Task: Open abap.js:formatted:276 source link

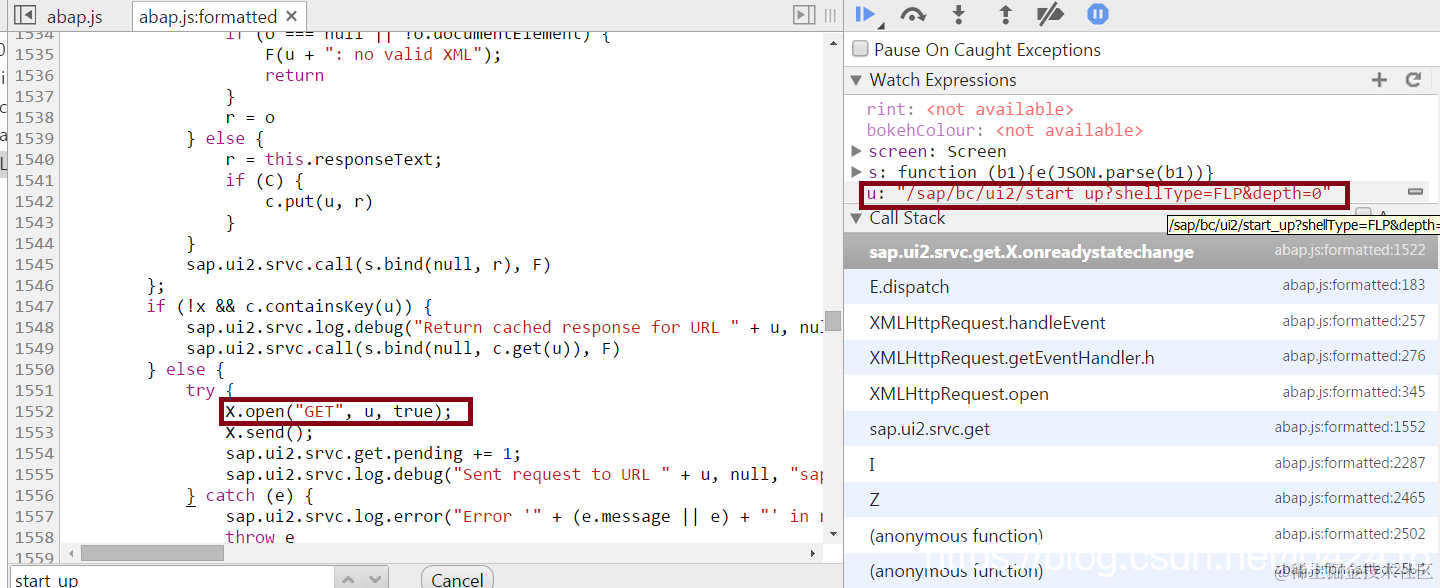Action: (x=1354, y=357)
